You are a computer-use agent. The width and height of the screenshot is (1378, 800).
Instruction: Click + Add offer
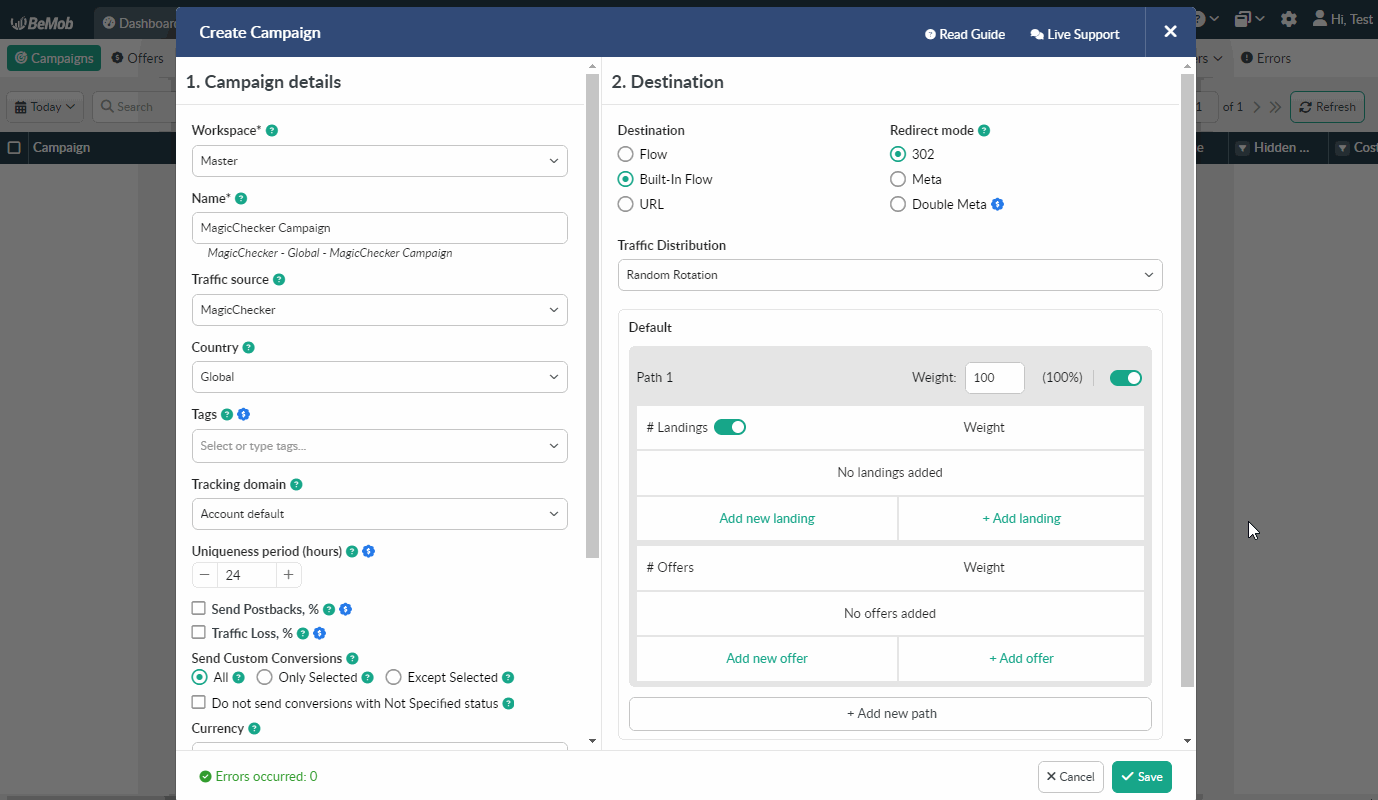[1021, 658]
